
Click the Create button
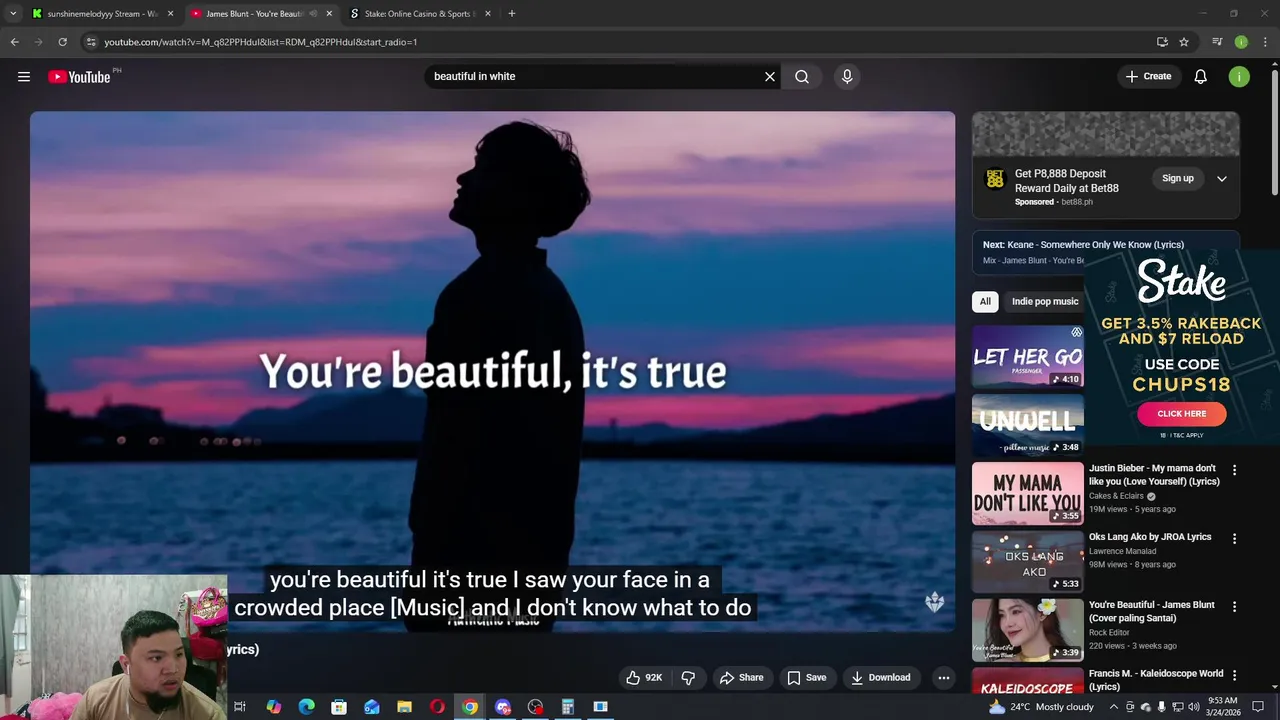1148,76
